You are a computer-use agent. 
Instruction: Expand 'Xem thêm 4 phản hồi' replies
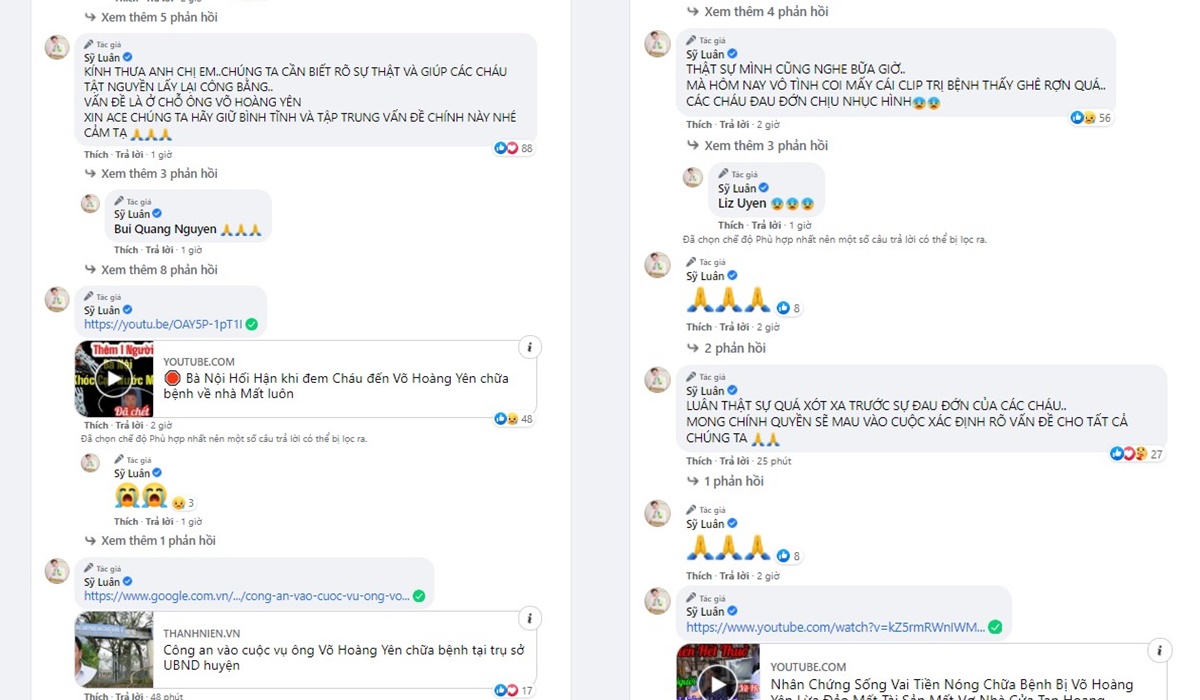pyautogui.click(x=759, y=12)
